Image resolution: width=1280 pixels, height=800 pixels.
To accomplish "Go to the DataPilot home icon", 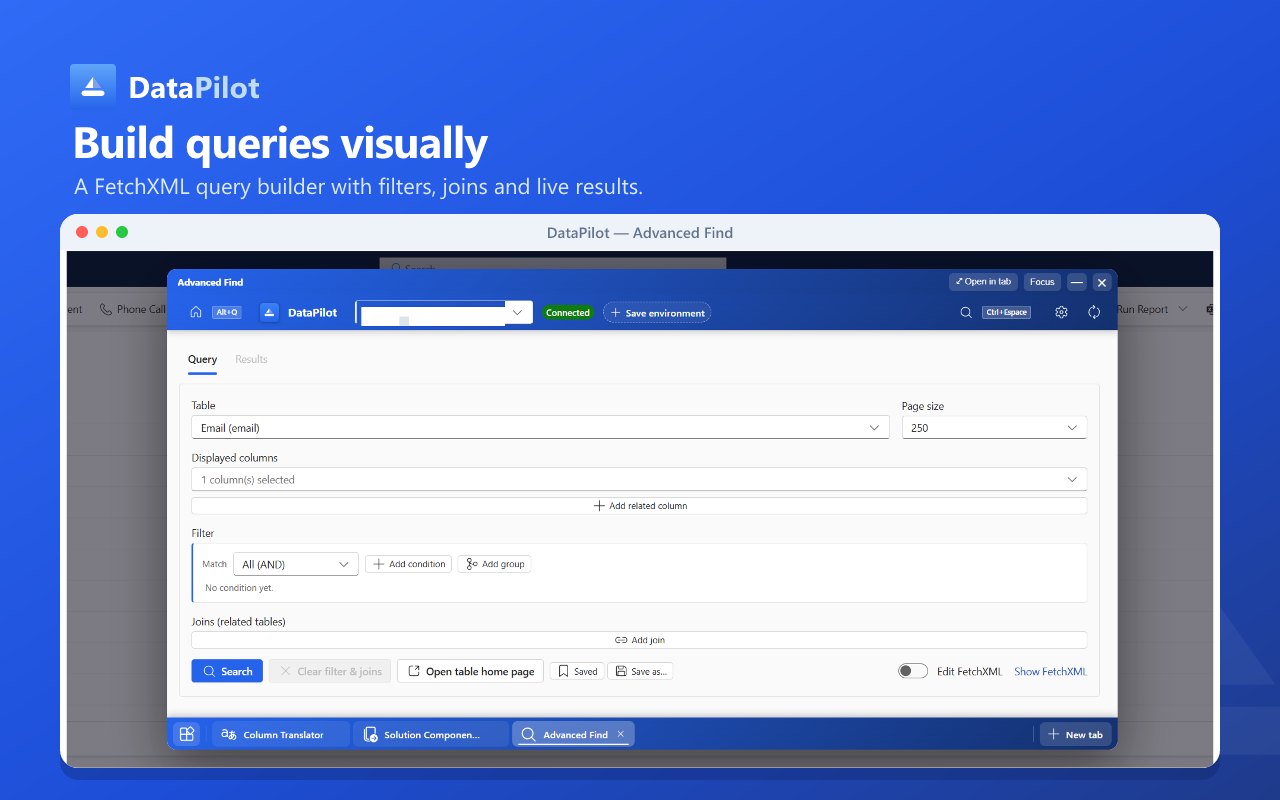I will point(196,312).
